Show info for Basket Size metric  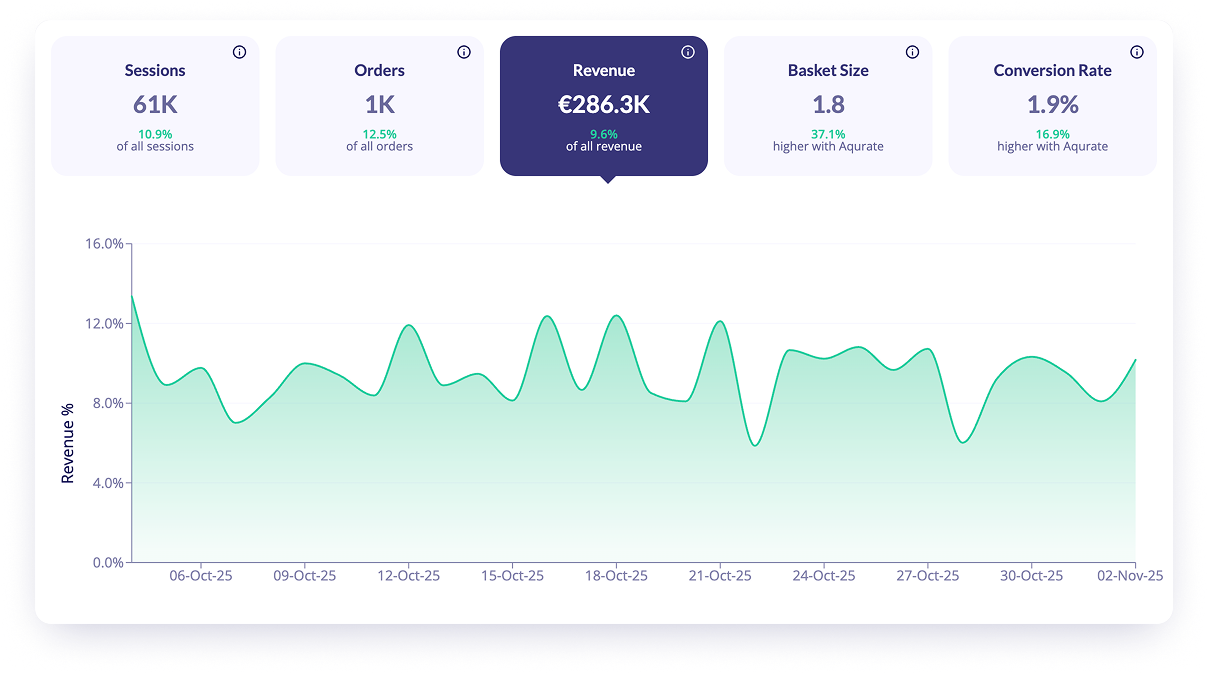point(912,52)
